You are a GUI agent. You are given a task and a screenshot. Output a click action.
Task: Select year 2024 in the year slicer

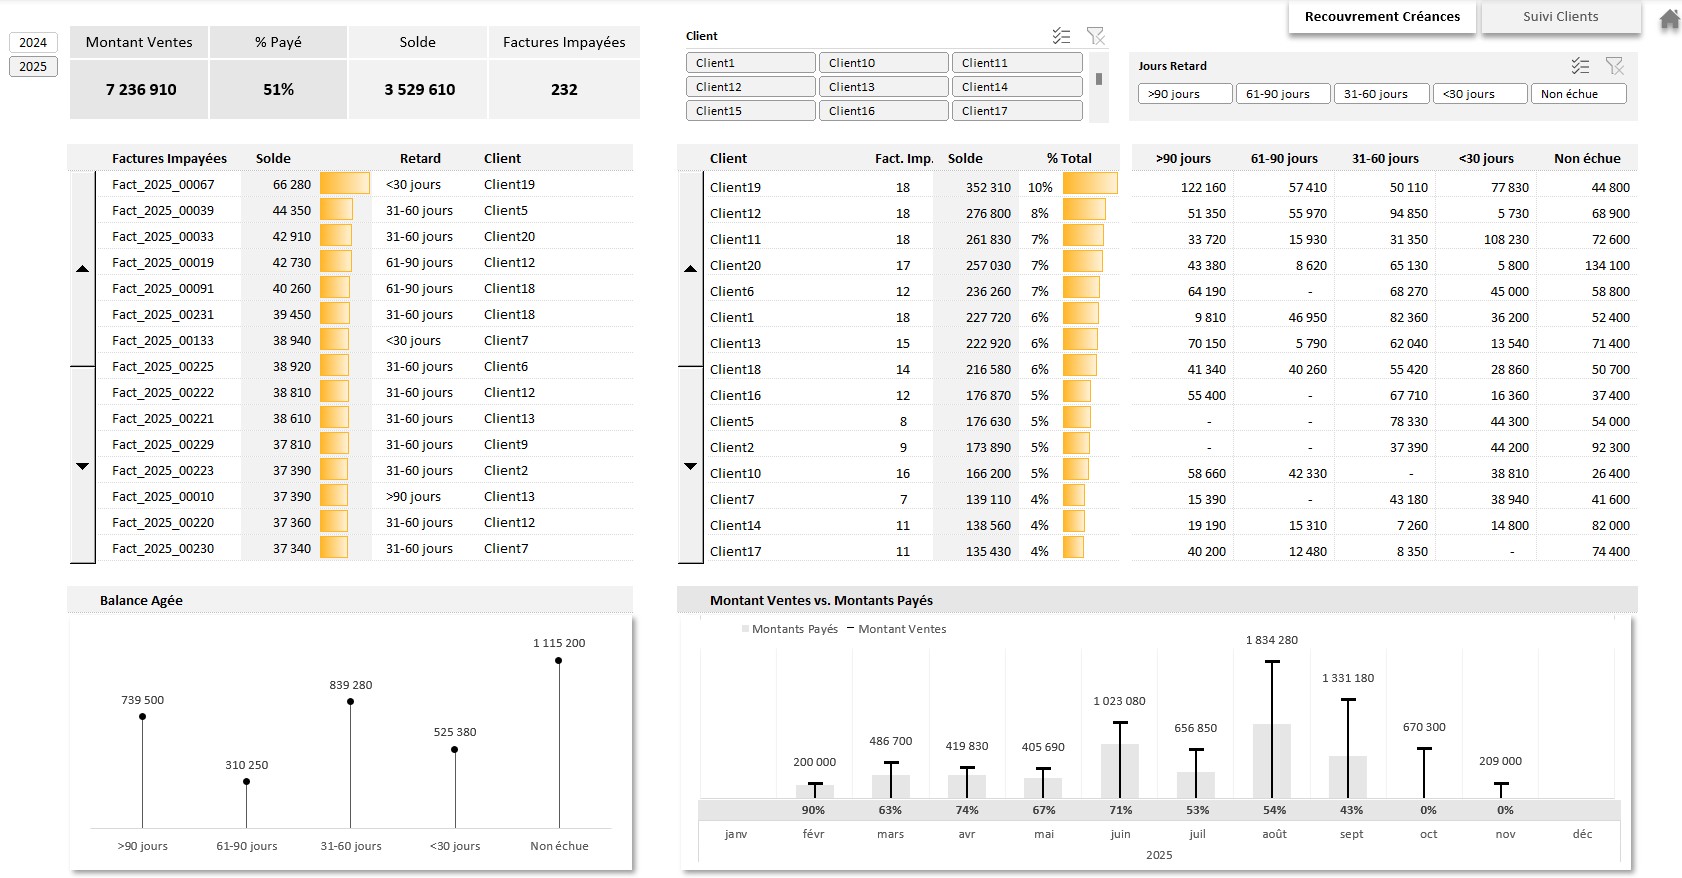[33, 42]
